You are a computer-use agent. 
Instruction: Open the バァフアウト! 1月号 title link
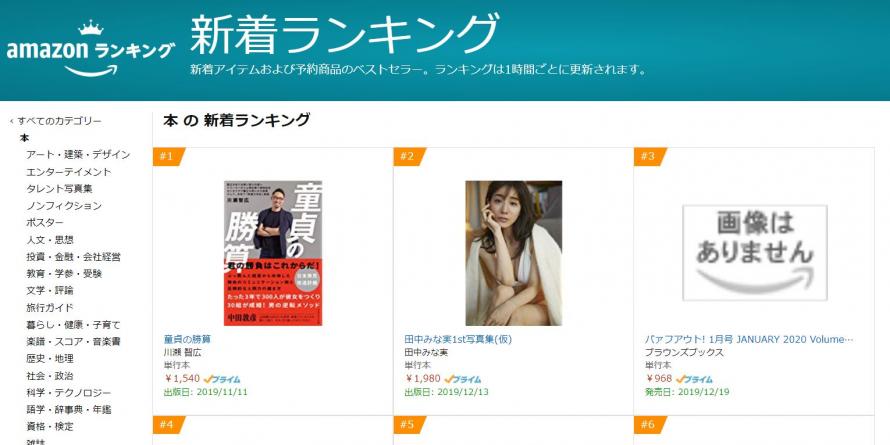(x=749, y=339)
